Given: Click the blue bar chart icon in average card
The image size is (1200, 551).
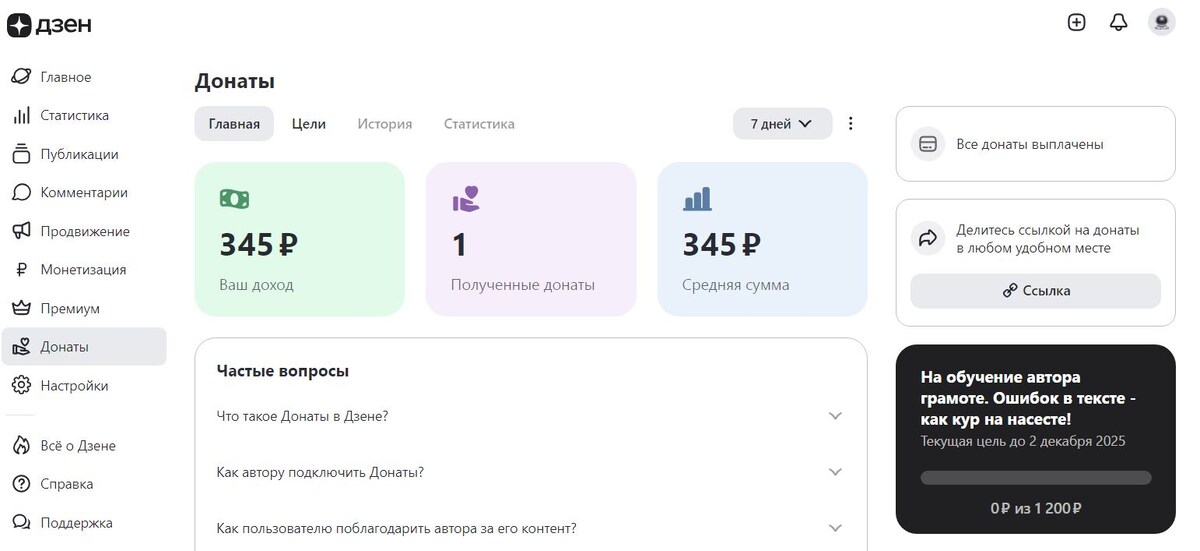Looking at the screenshot, I should pos(697,198).
